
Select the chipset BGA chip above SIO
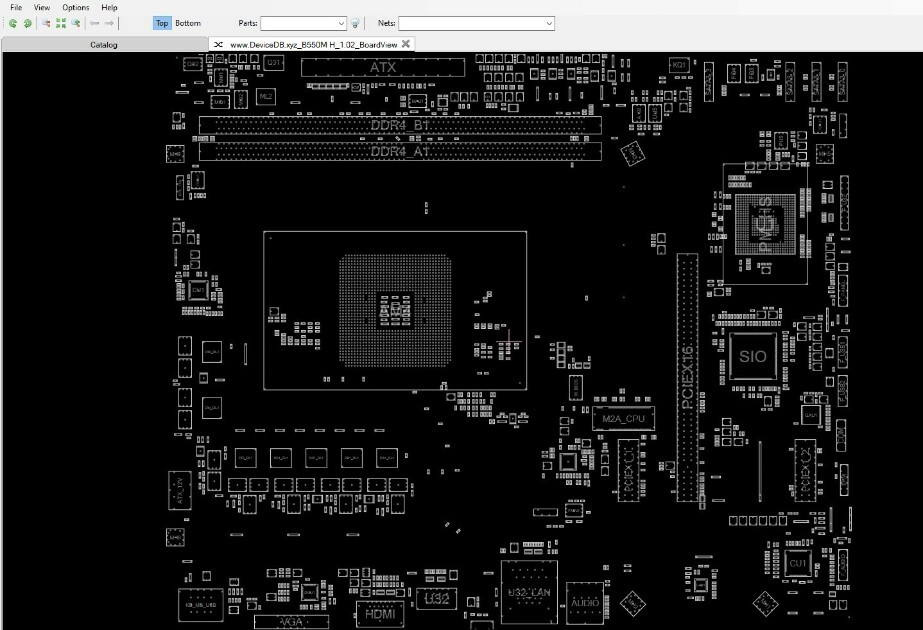click(x=765, y=224)
